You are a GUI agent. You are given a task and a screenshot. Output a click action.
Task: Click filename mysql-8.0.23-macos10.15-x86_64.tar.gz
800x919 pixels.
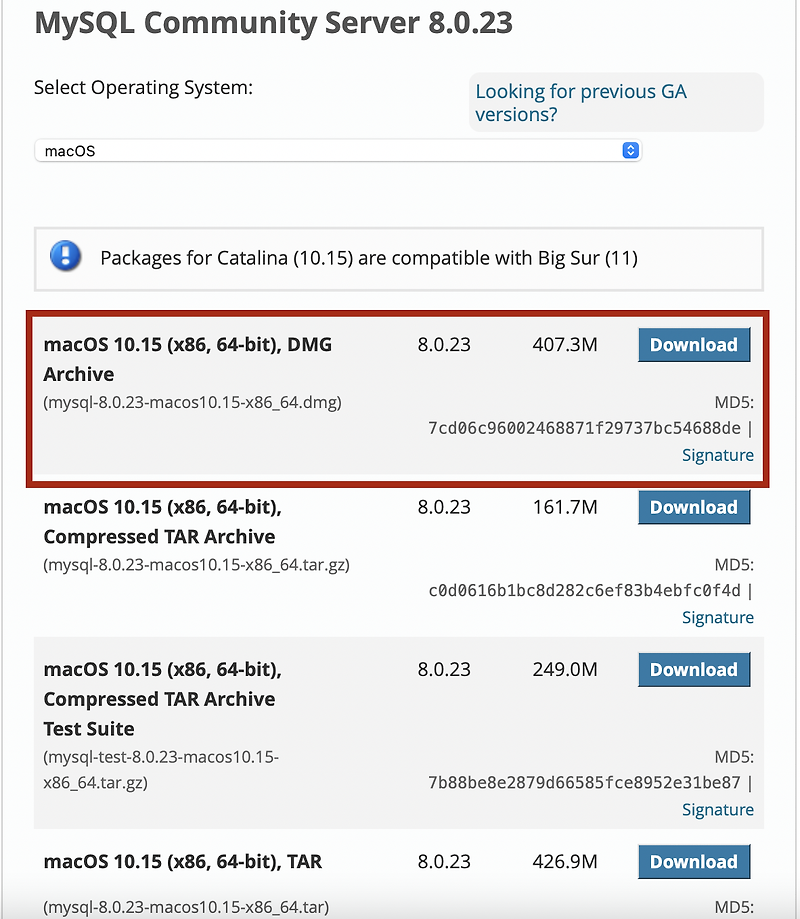pos(196,565)
